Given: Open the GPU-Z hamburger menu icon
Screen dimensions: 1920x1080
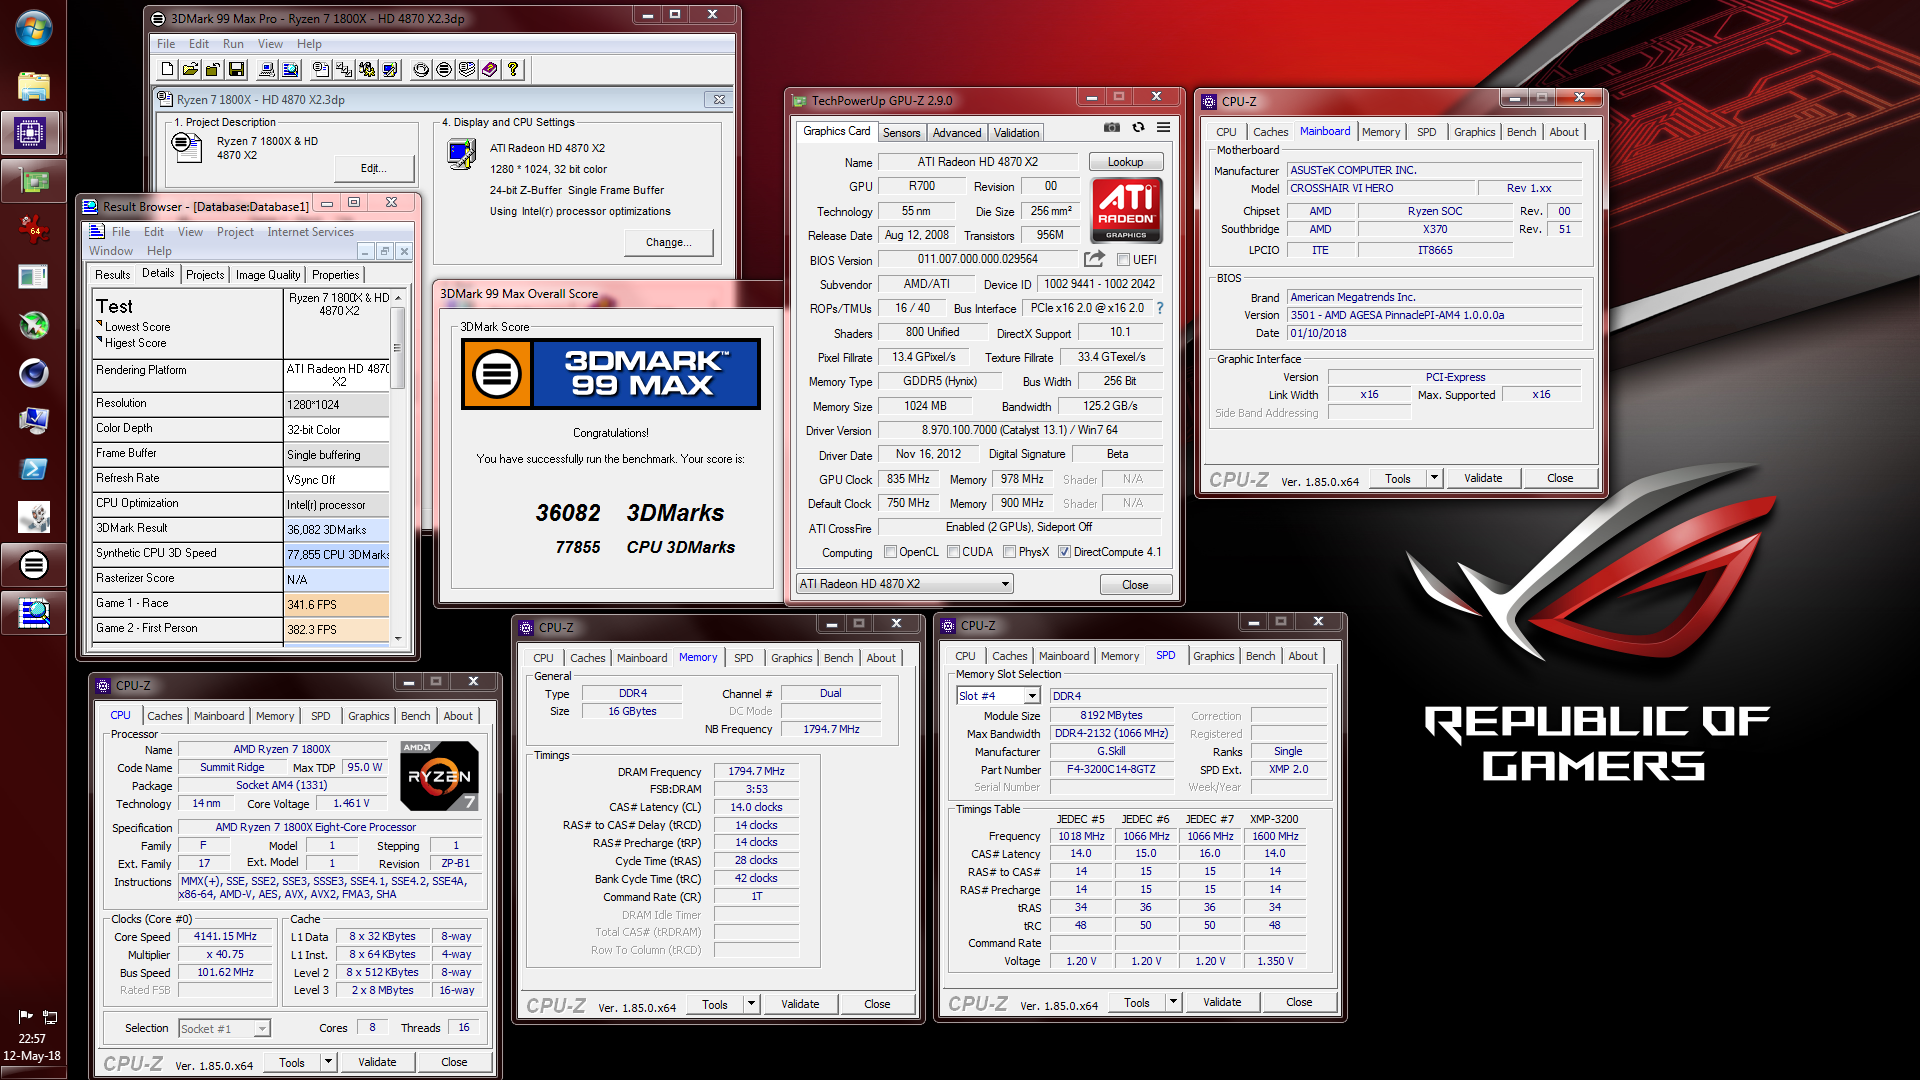Looking at the screenshot, I should point(1164,128).
